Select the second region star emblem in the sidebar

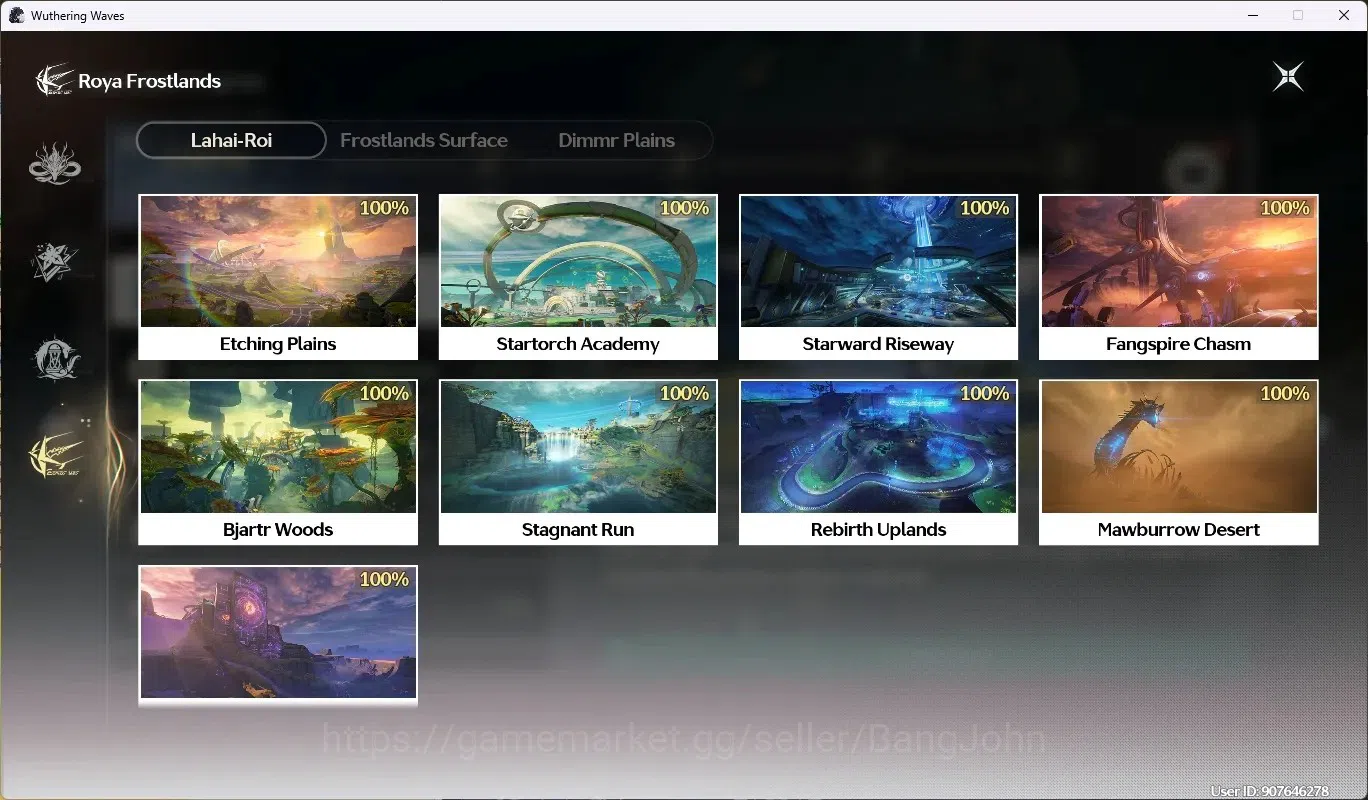click(55, 262)
